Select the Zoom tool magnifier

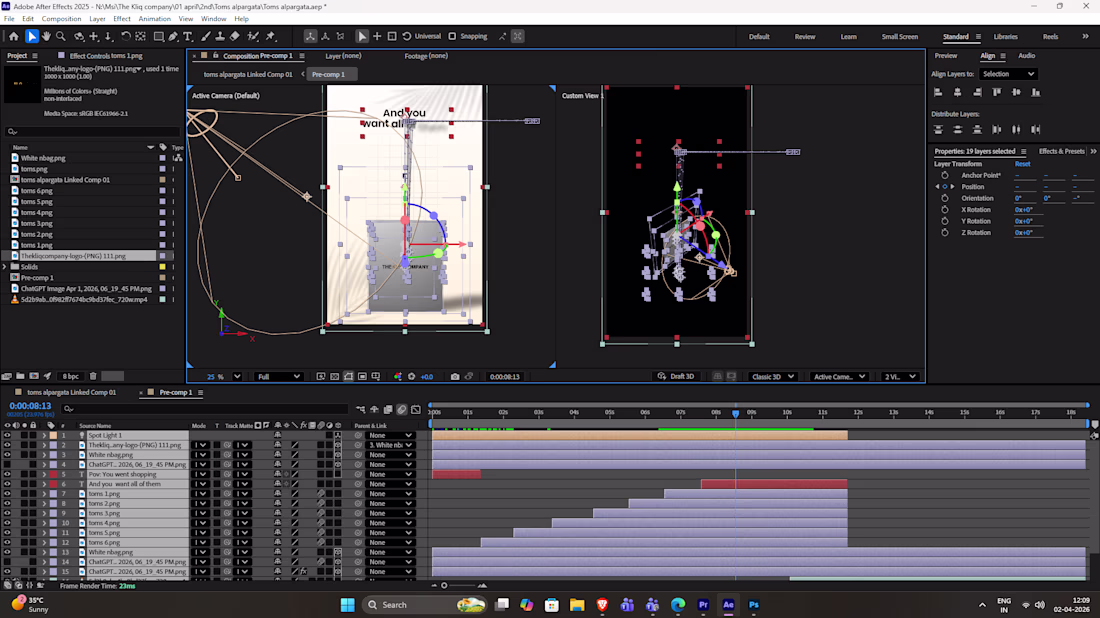coord(61,36)
